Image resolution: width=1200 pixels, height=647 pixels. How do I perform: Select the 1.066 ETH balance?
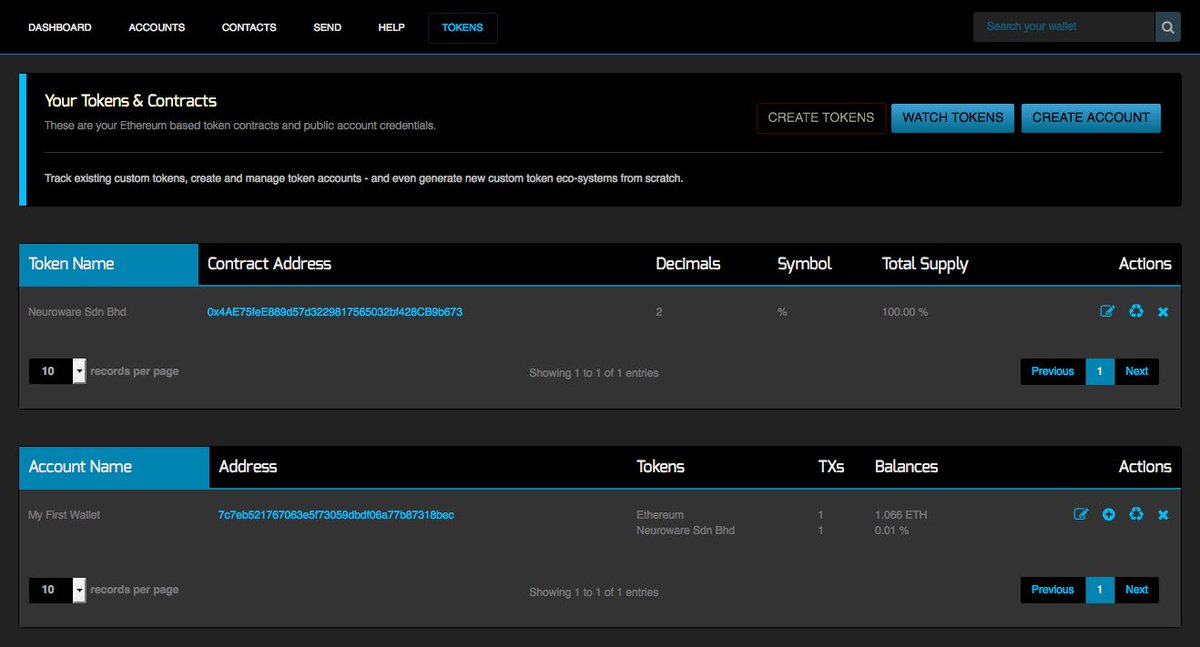coord(901,515)
